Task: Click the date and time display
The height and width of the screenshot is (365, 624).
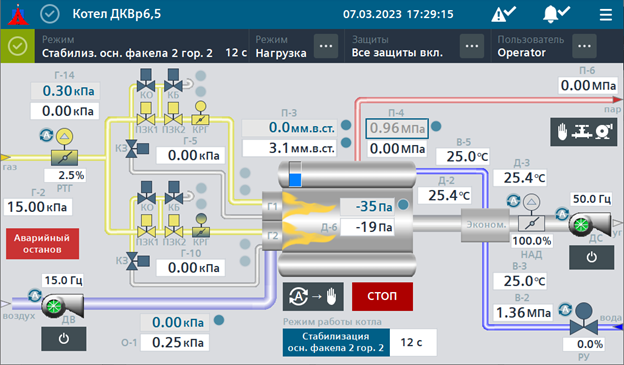Action: tap(398, 15)
